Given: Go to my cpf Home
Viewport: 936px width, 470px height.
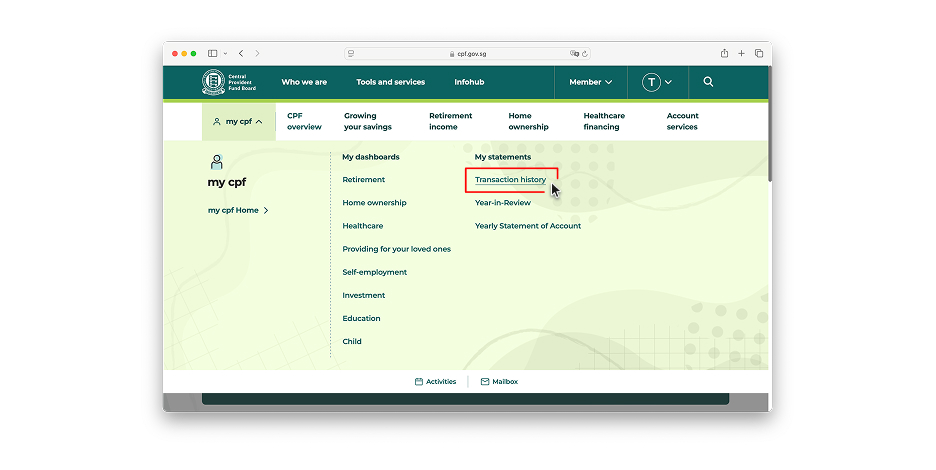Looking at the screenshot, I should (x=238, y=210).
